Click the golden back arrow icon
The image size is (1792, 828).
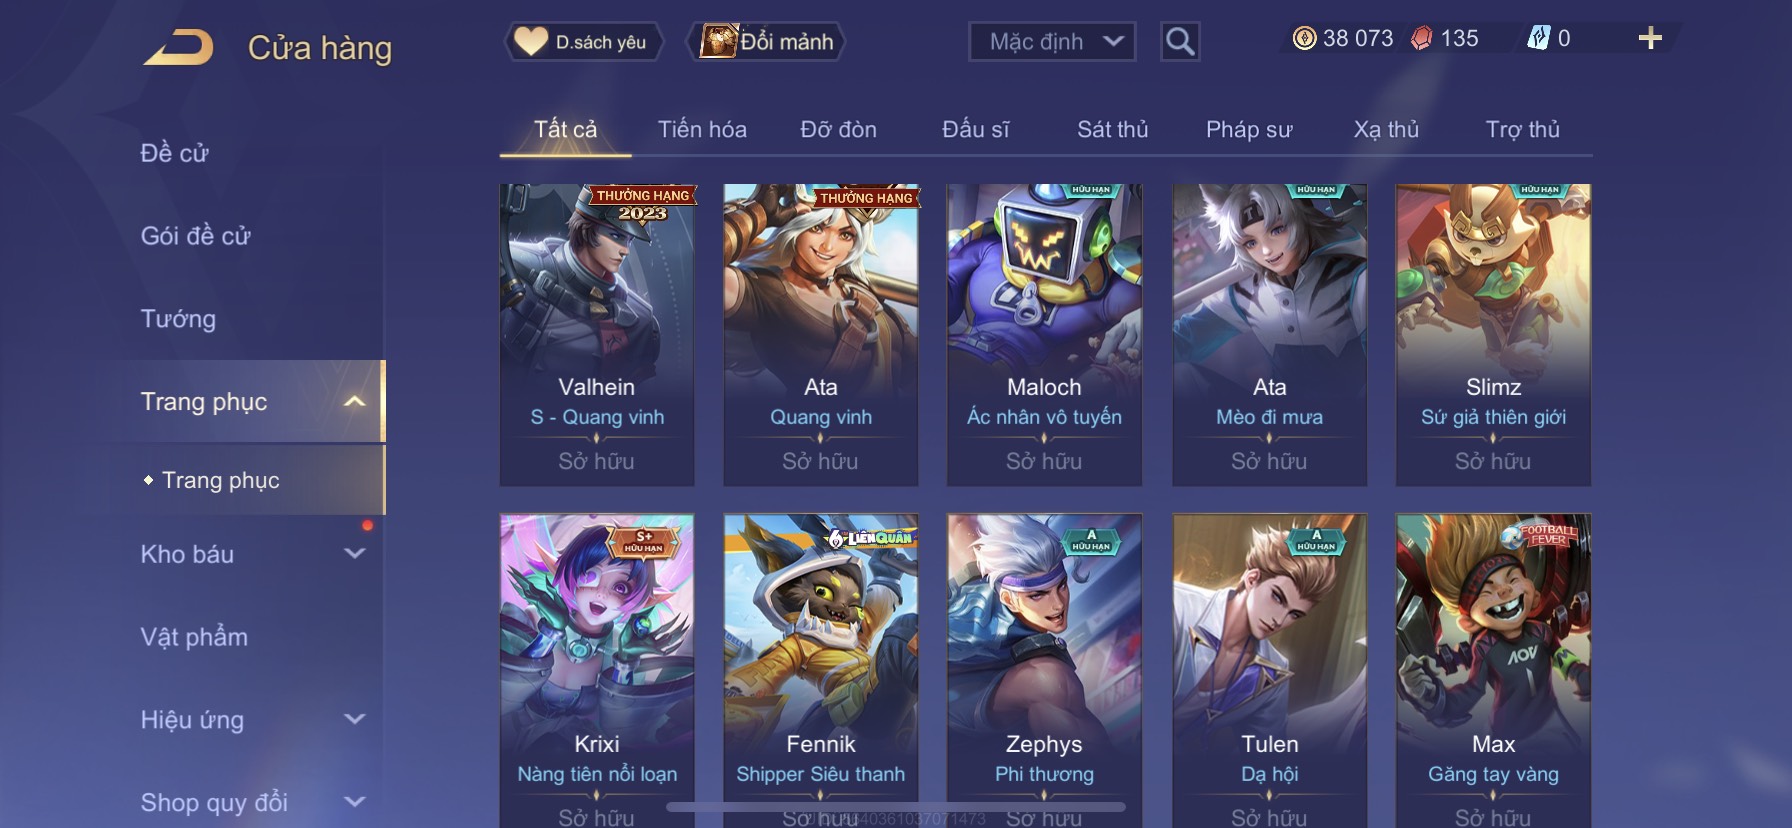[178, 47]
